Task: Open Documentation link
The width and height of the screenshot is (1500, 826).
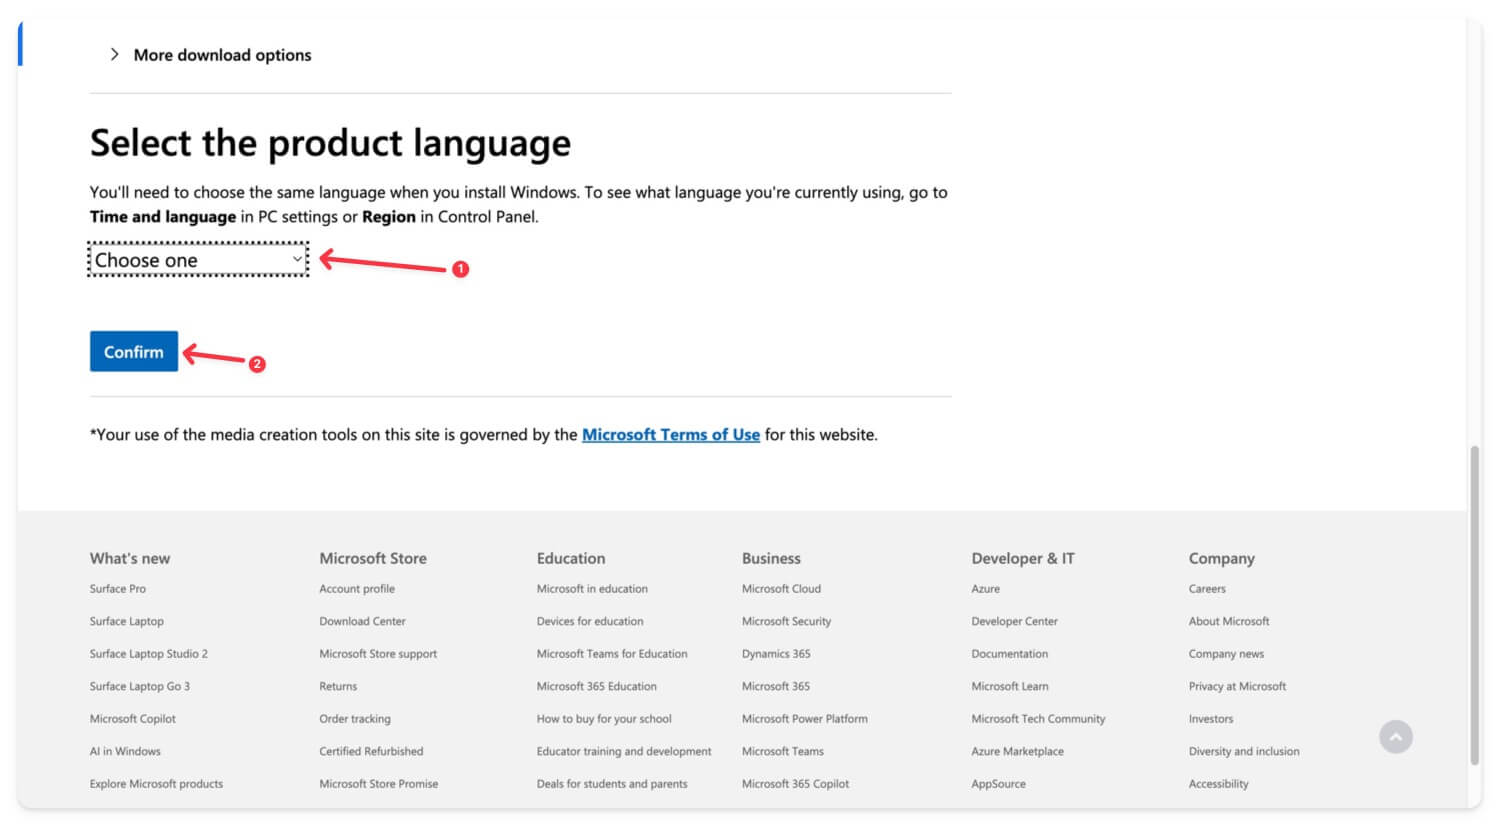Action: pos(1010,654)
